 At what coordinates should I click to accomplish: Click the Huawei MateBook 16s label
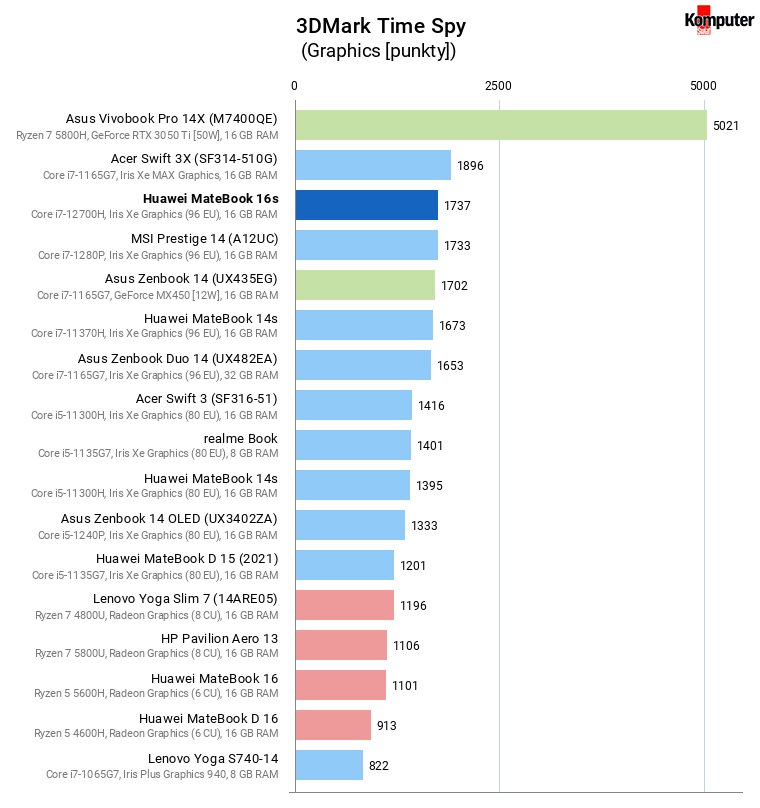click(211, 198)
